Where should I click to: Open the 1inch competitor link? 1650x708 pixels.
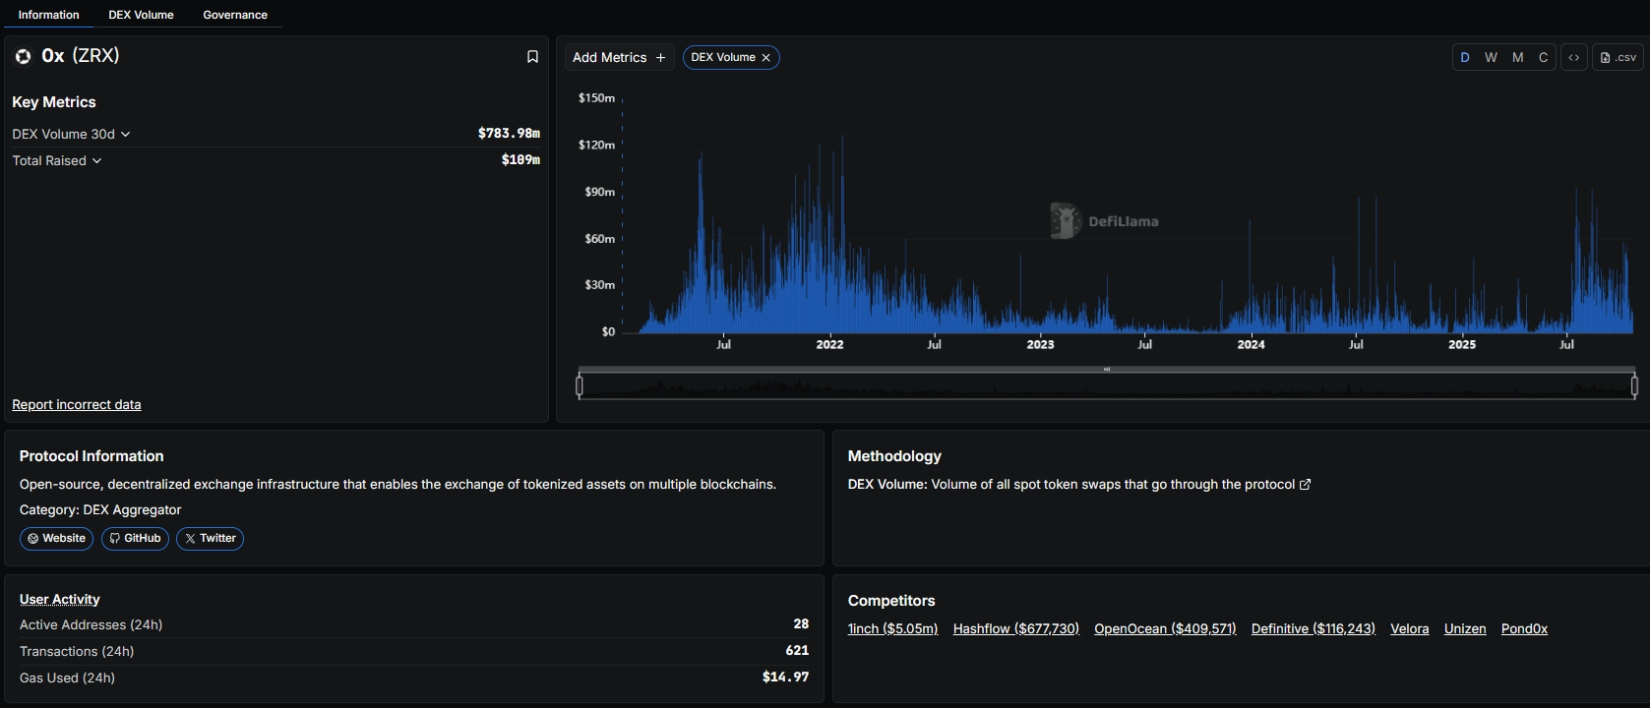[893, 629]
